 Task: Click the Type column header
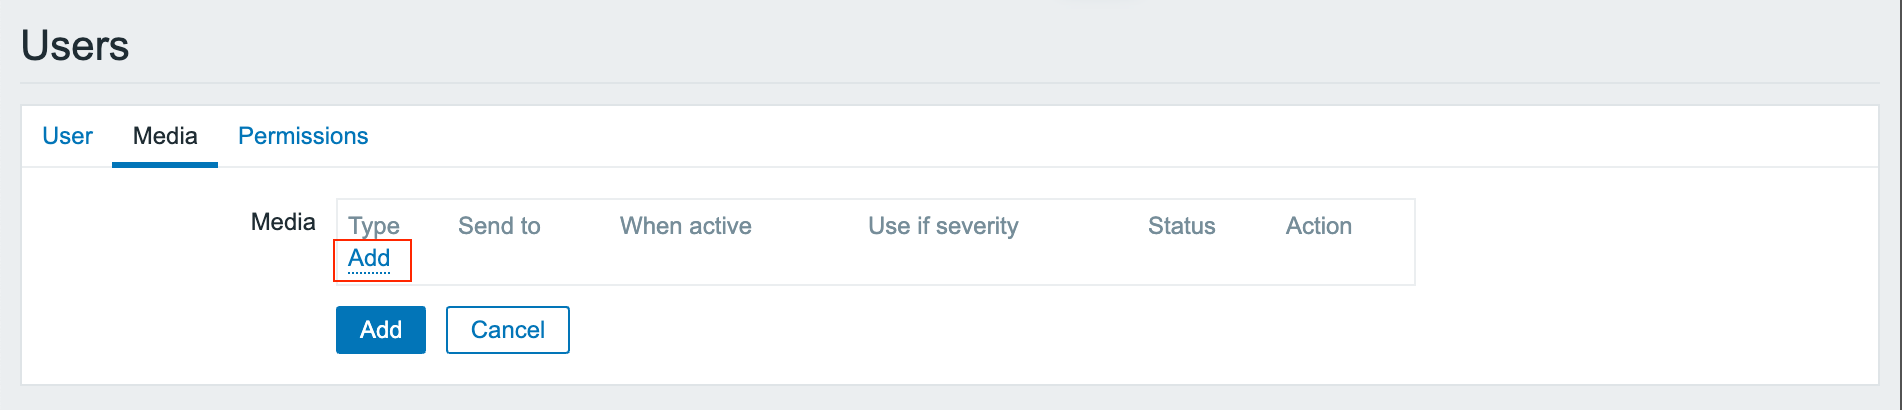(374, 226)
